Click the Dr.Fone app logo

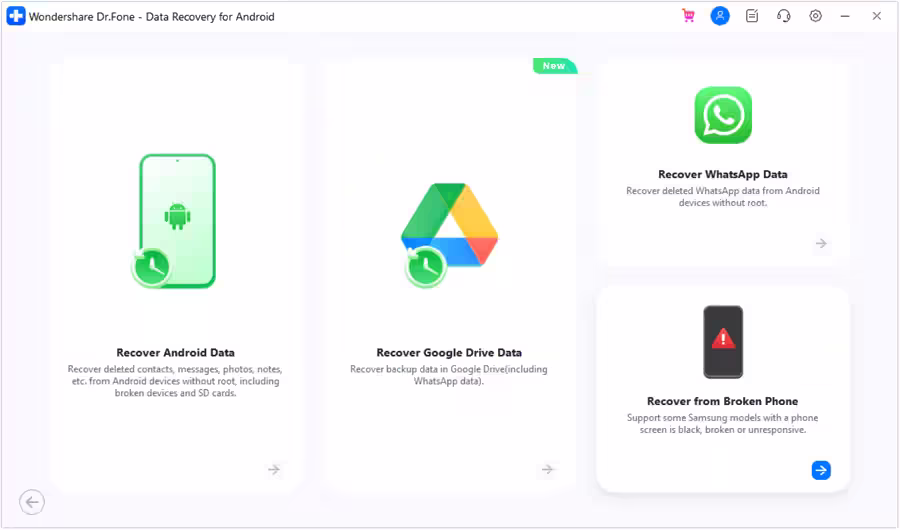[x=16, y=16]
